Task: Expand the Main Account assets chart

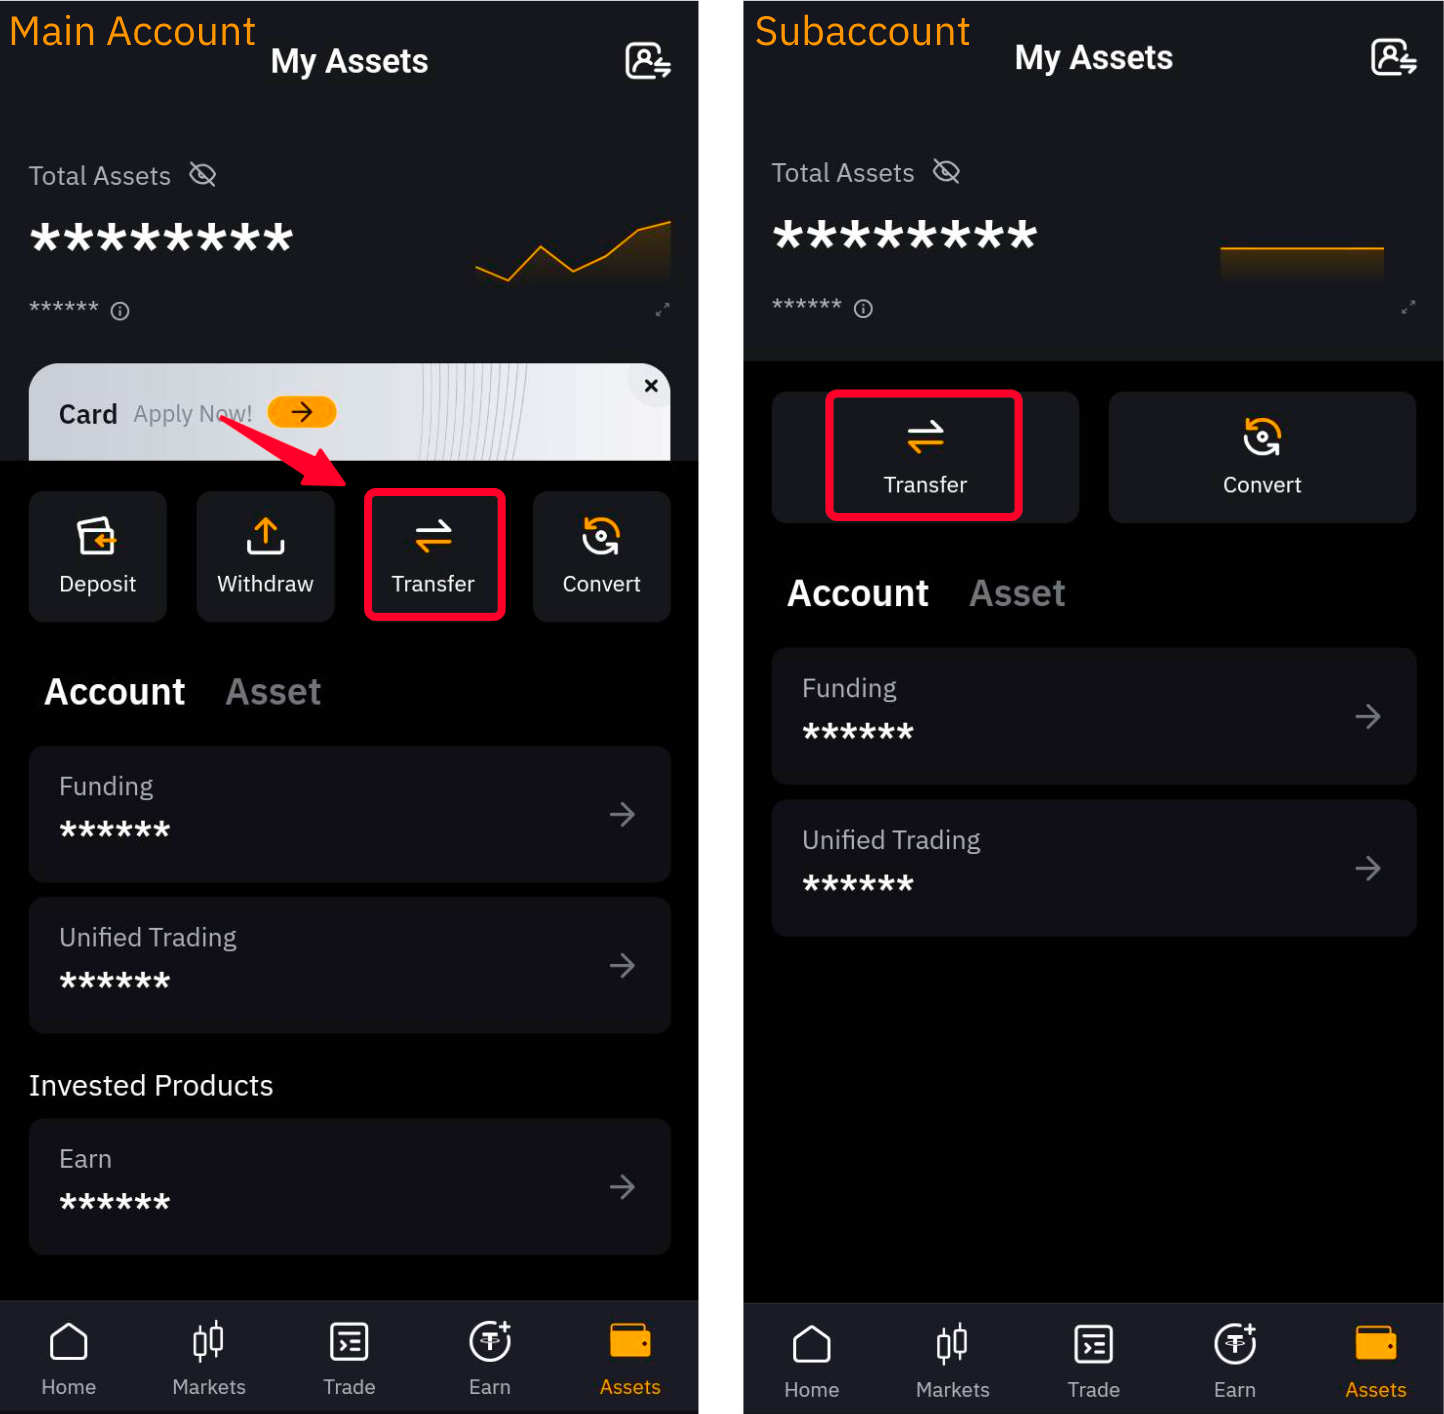Action: coord(662,310)
